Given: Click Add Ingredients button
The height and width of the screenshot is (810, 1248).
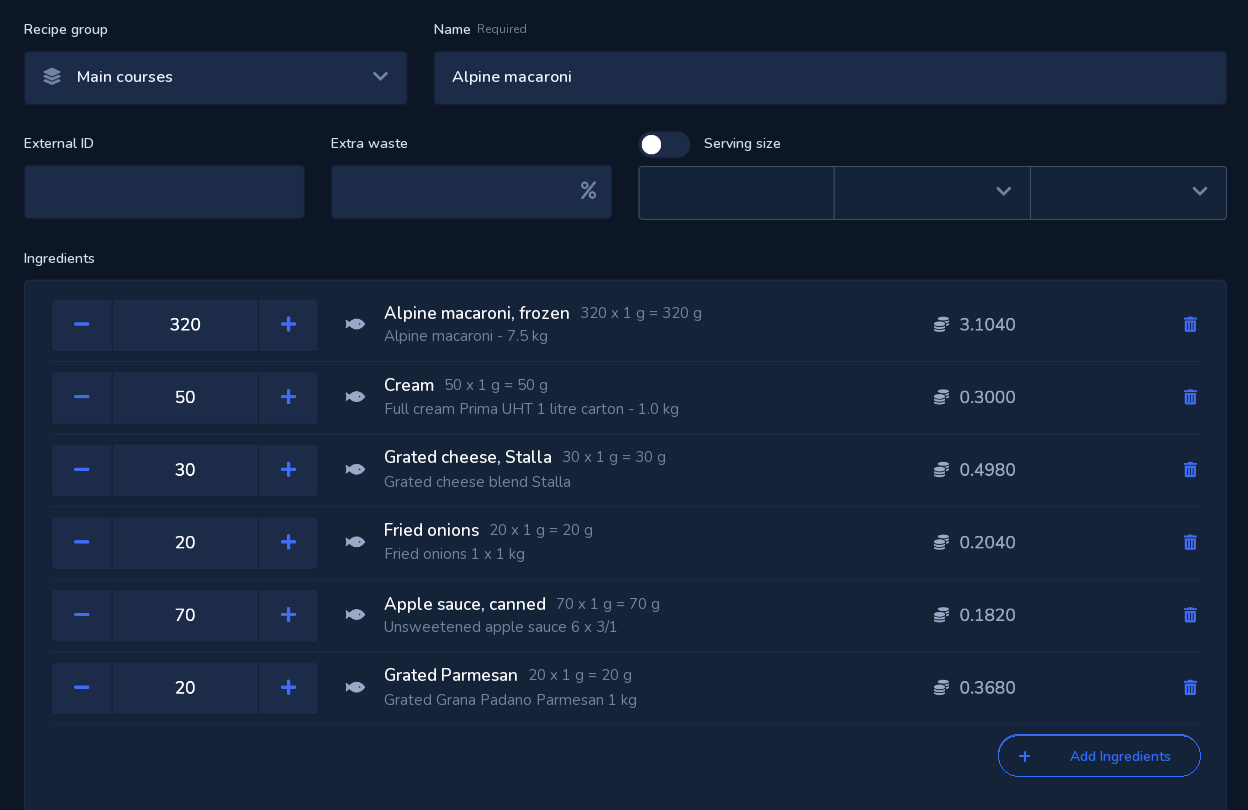Looking at the screenshot, I should 1099,756.
